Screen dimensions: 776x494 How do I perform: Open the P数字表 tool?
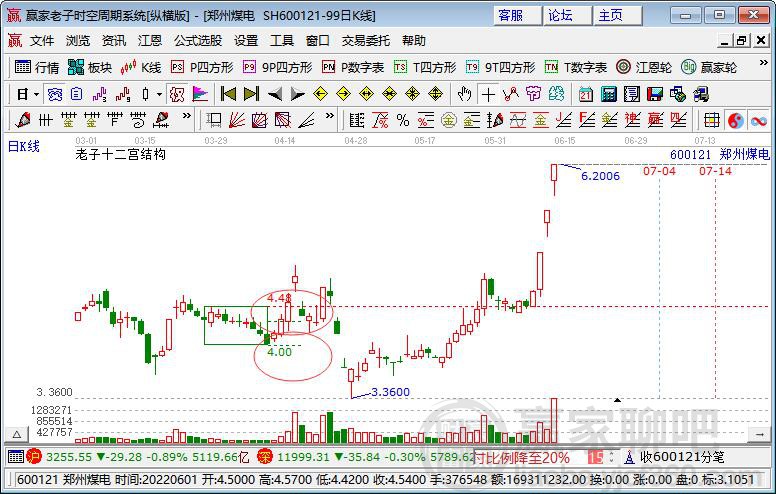353,67
